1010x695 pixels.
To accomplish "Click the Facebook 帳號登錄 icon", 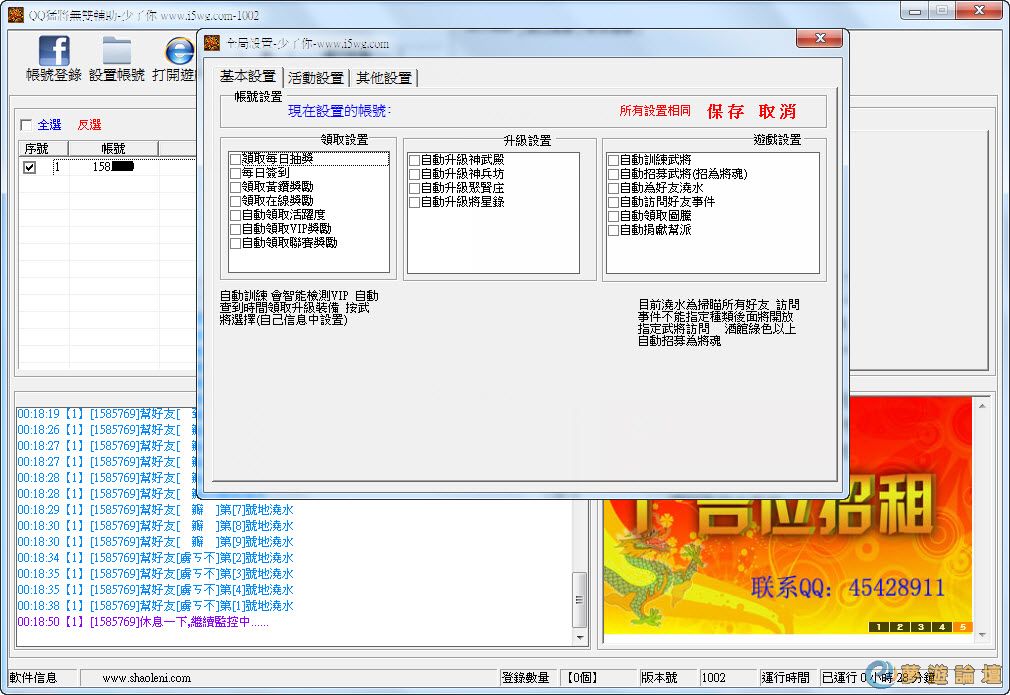I will coord(53,52).
